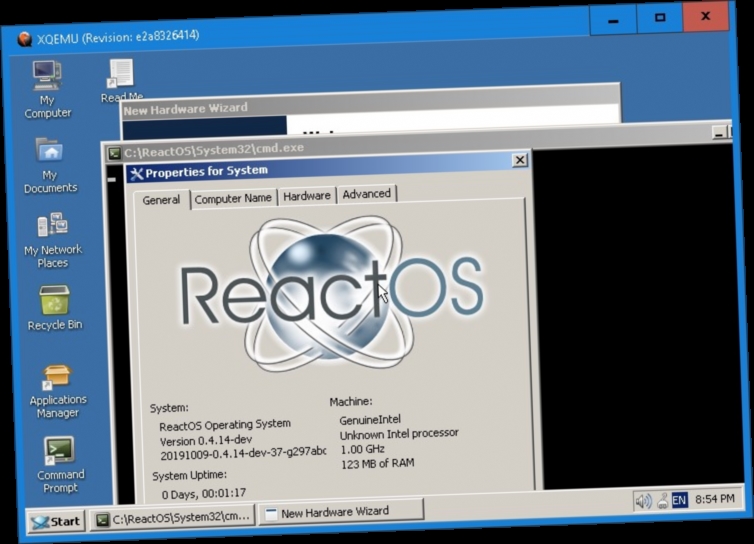Minimize the XQEMU emulator window
Image resolution: width=754 pixels, height=544 pixels.
[x=613, y=20]
